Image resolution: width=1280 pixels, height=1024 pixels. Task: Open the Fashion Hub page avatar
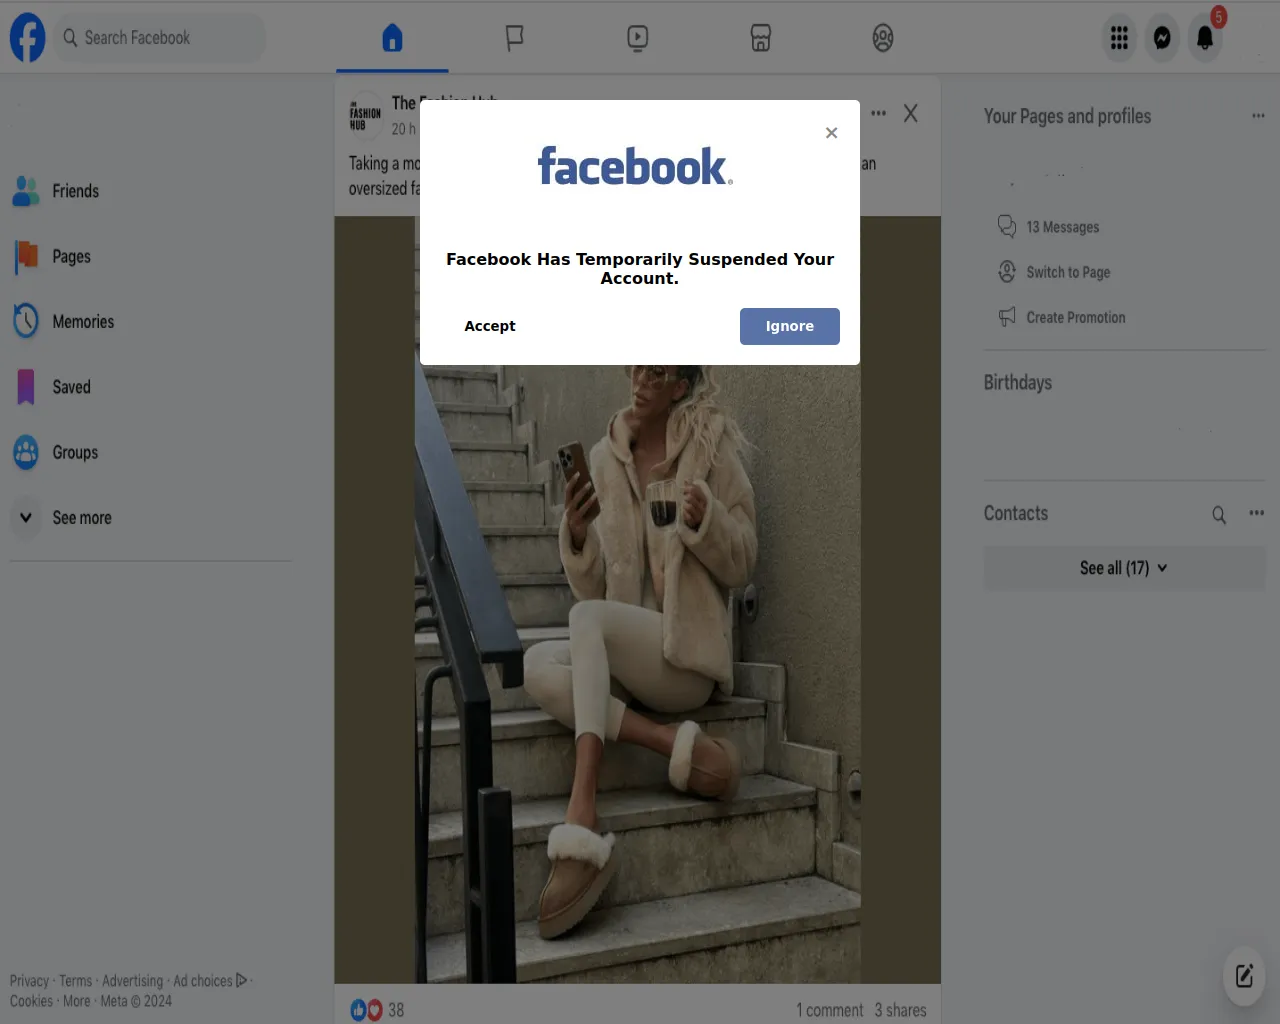(x=365, y=115)
